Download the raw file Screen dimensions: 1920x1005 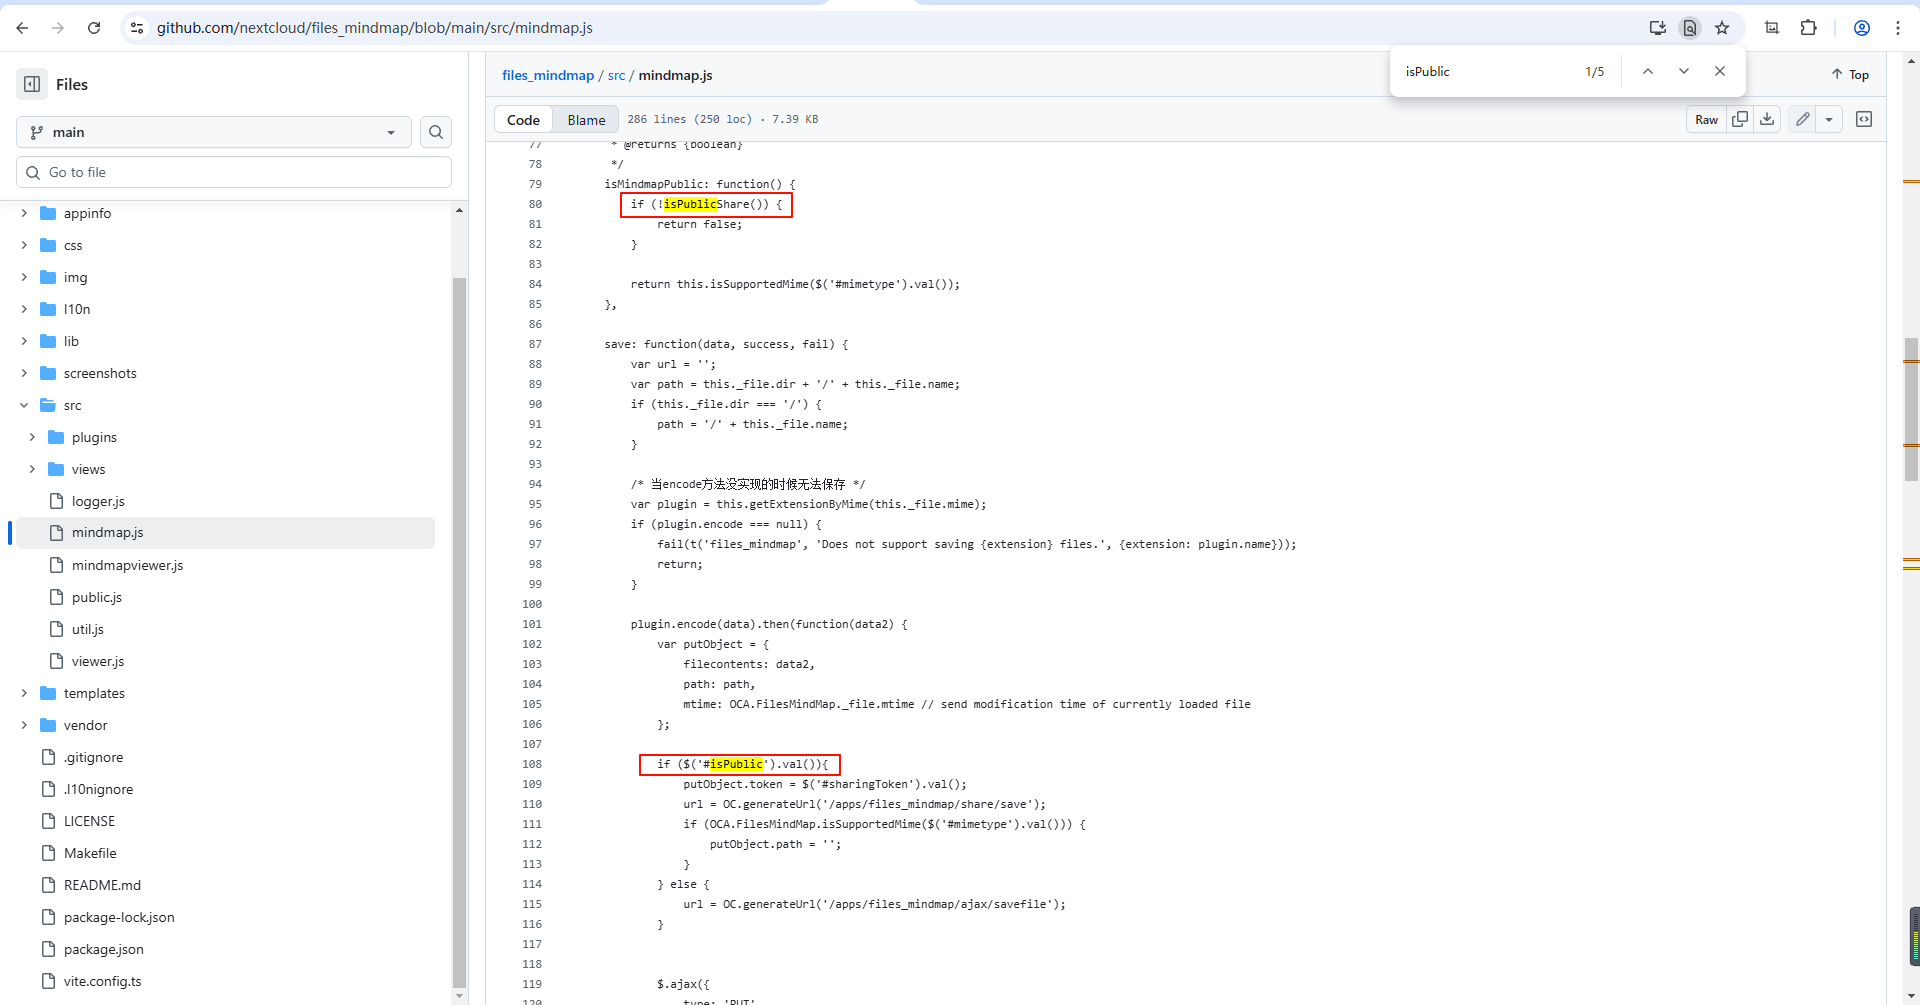[1767, 119]
